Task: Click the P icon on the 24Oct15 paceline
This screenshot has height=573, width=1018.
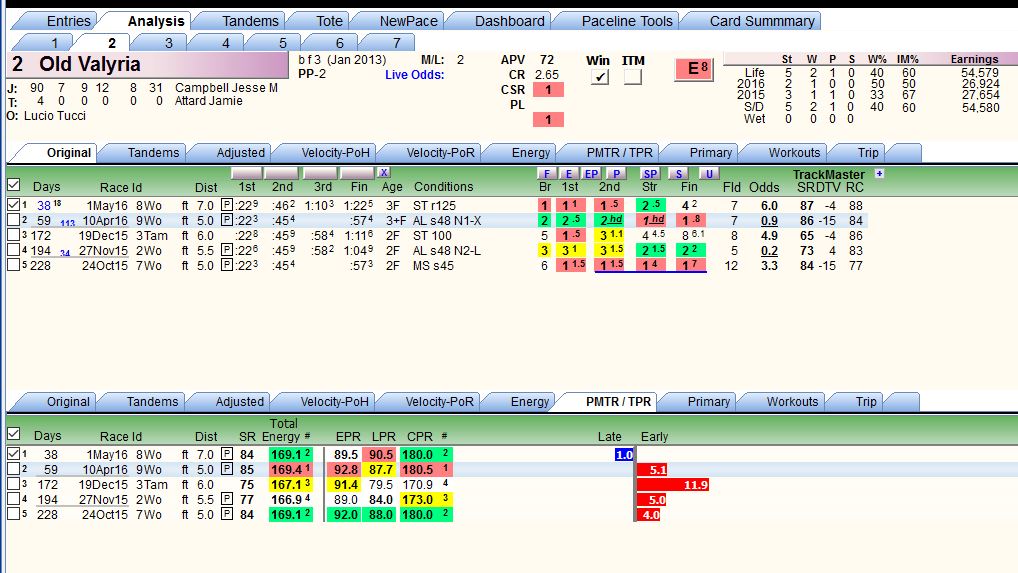Action: click(x=227, y=265)
